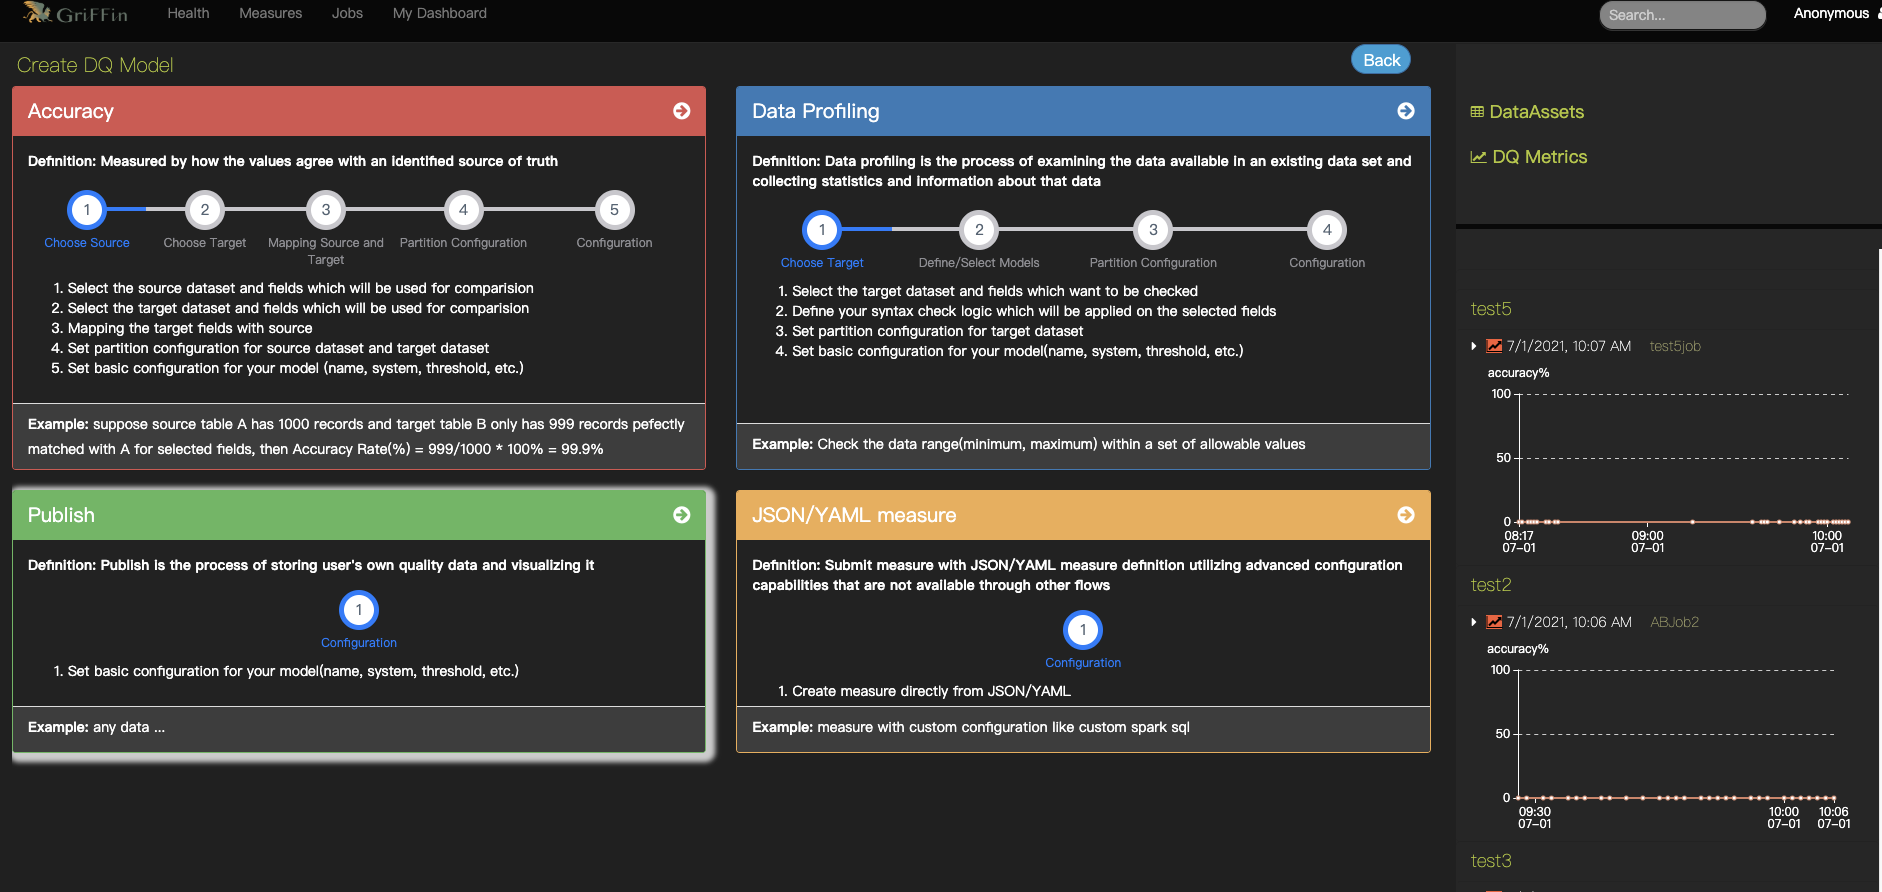1882x892 pixels.
Task: Open the test2 measure heading
Action: pos(1491,585)
